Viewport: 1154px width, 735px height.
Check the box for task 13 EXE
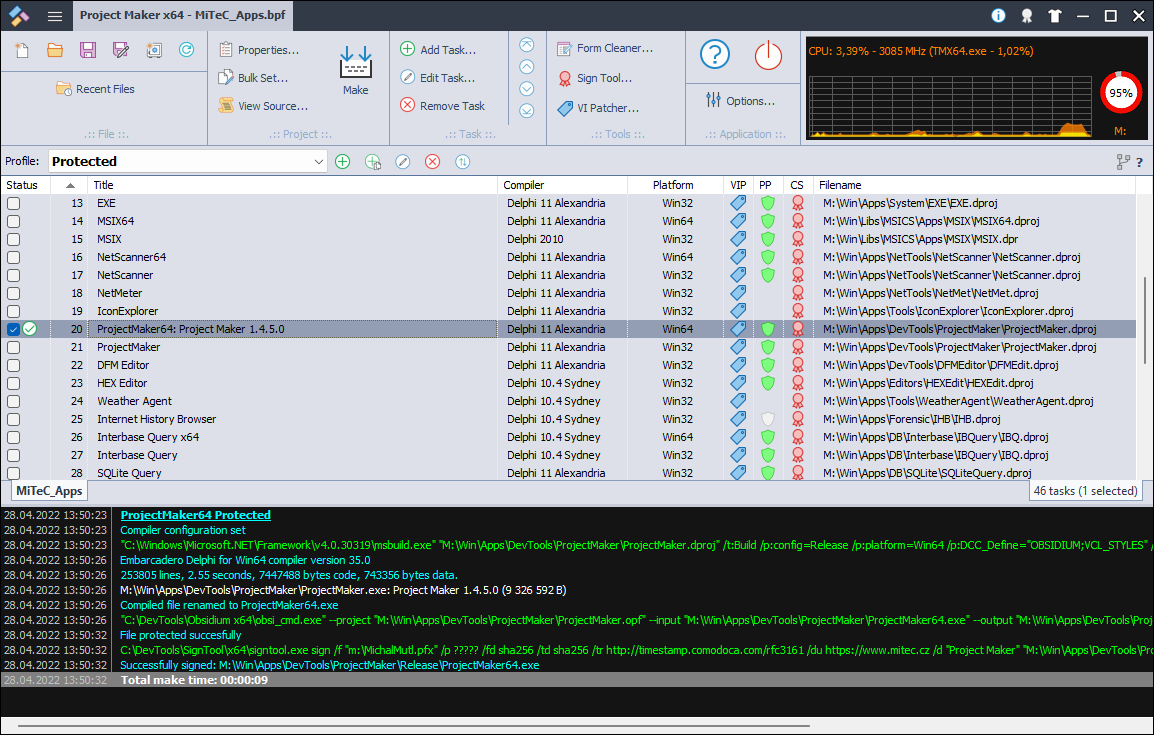14,204
